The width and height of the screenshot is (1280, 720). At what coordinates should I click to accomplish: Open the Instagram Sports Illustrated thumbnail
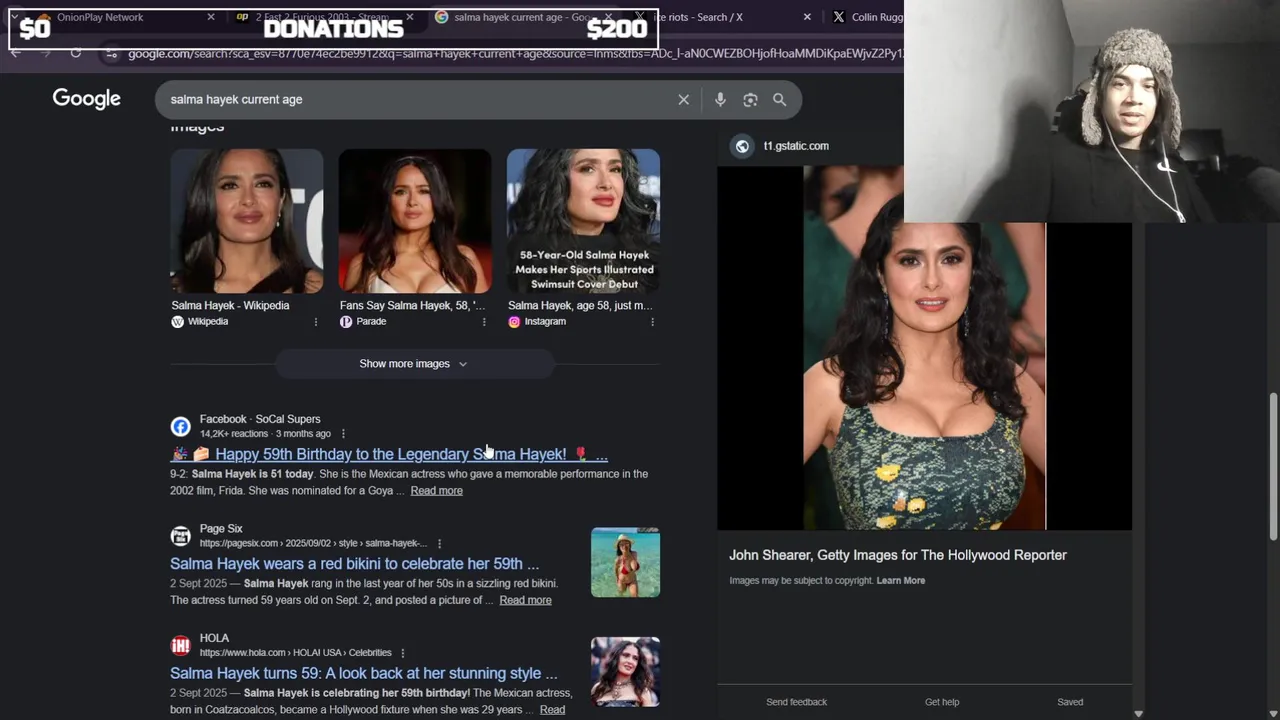(583, 221)
